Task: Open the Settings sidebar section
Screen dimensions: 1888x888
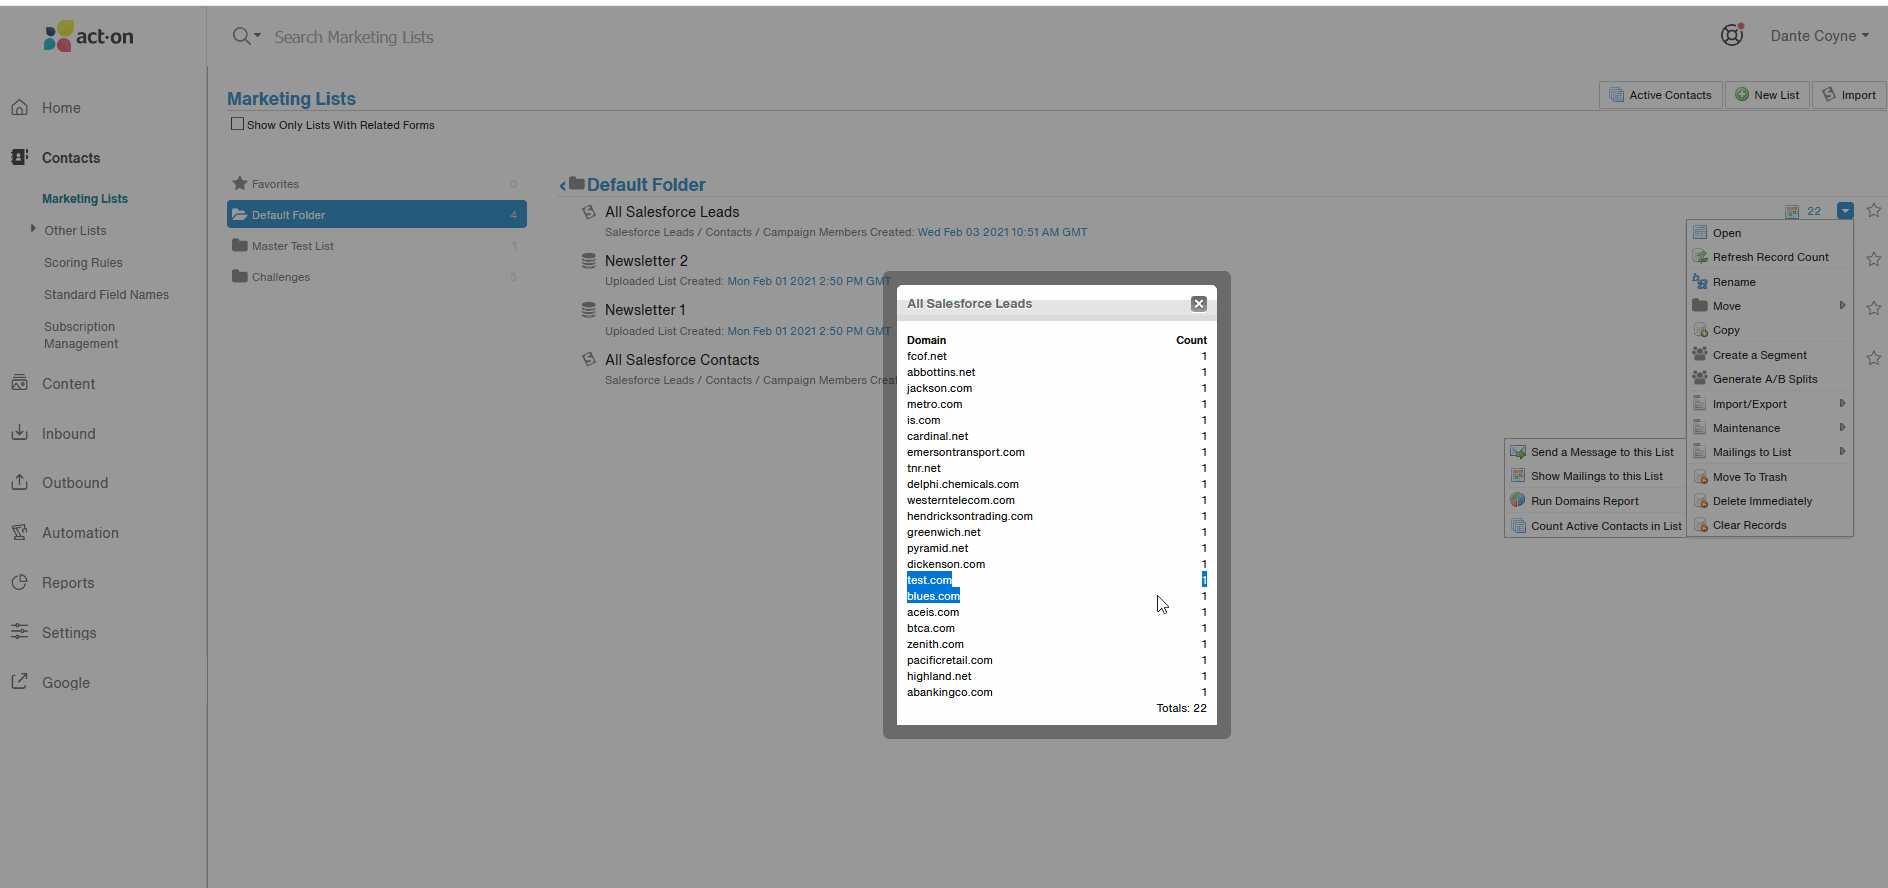Action: (x=69, y=633)
